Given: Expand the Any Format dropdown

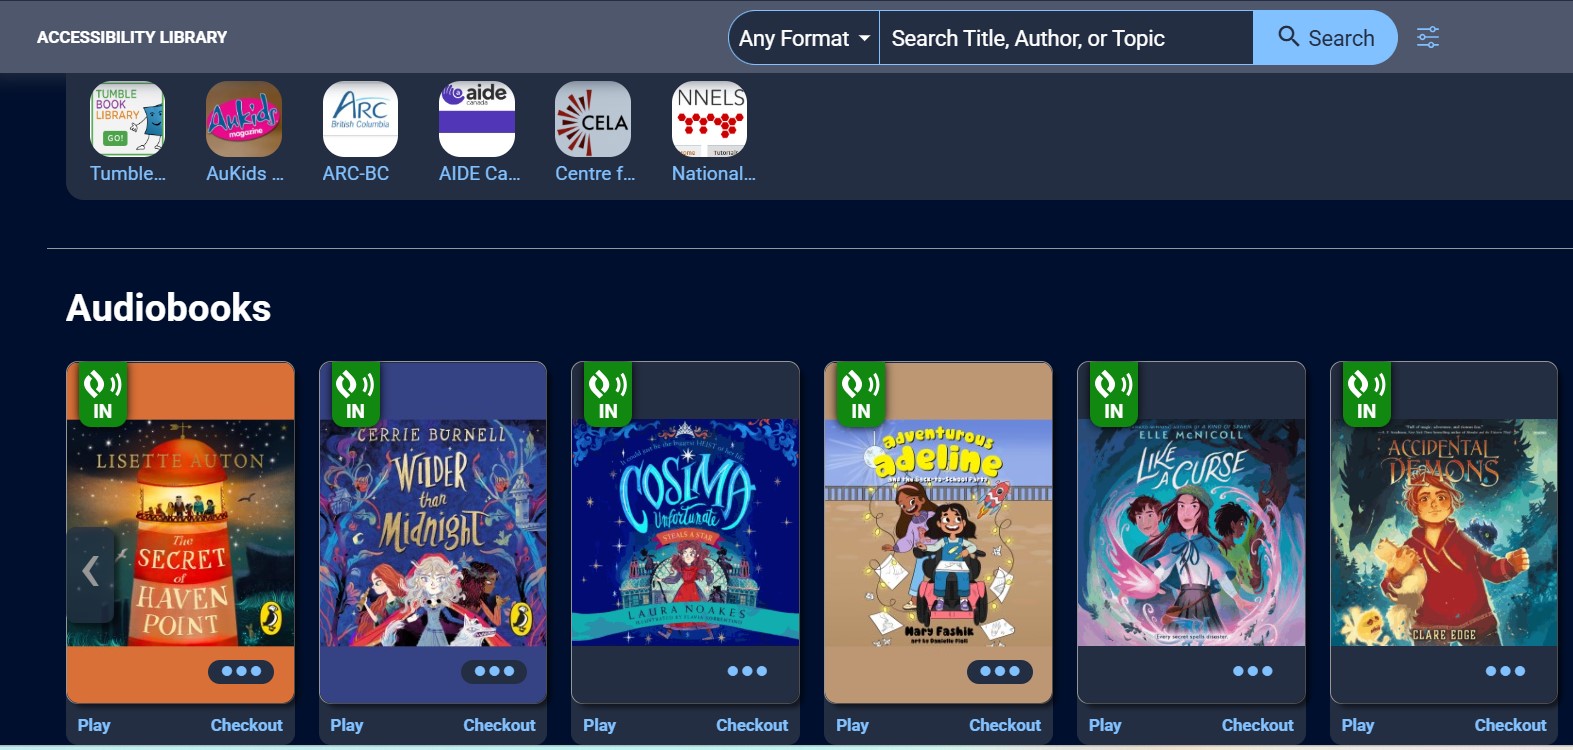Looking at the screenshot, I should pos(804,38).
